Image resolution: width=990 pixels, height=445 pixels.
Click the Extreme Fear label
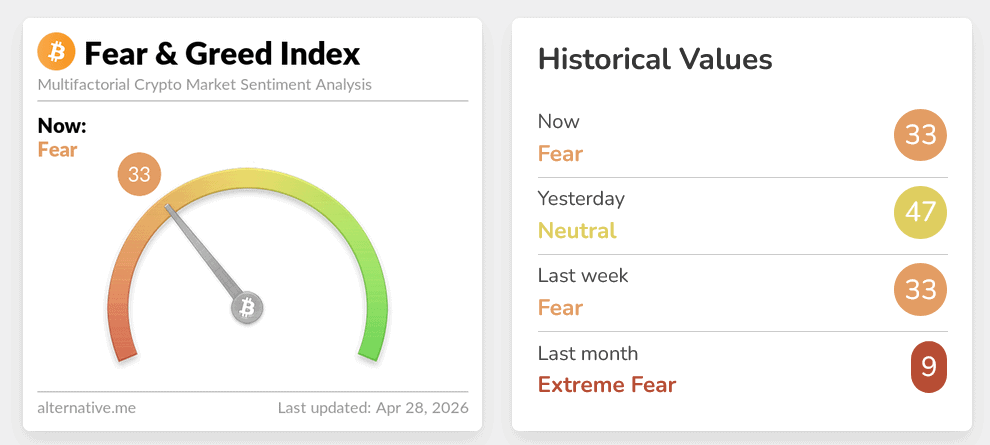(x=607, y=384)
